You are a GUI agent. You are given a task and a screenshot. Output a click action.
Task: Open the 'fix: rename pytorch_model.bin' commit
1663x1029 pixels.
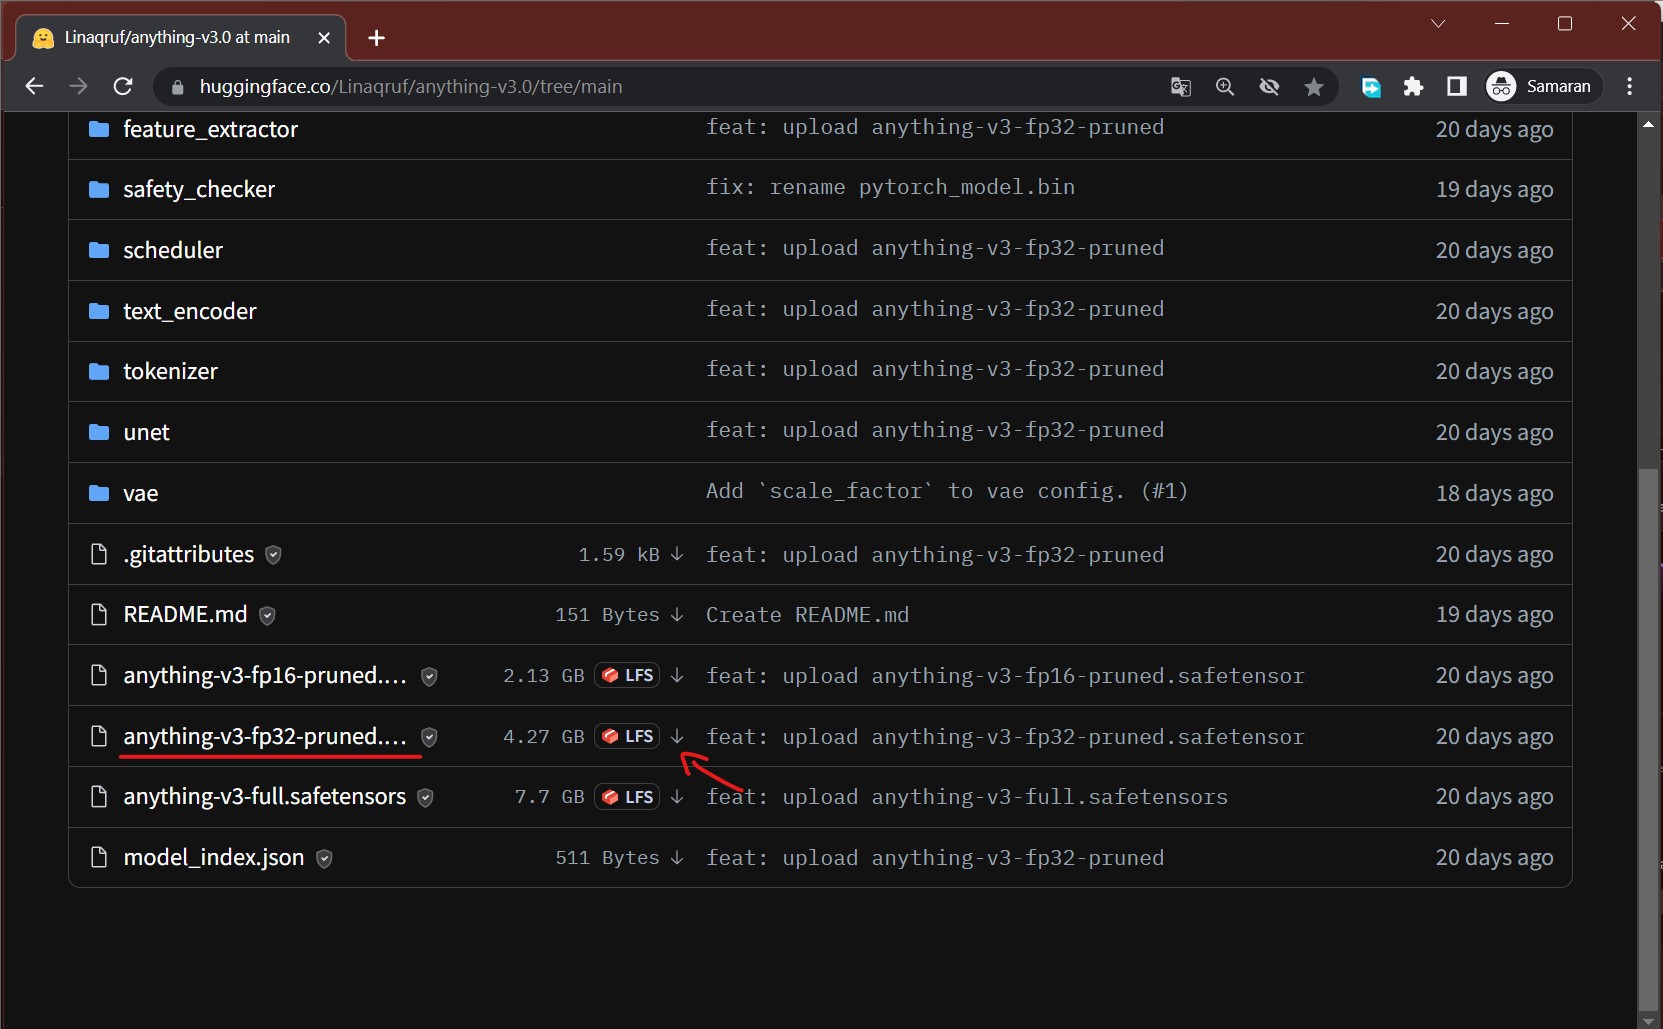890,187
